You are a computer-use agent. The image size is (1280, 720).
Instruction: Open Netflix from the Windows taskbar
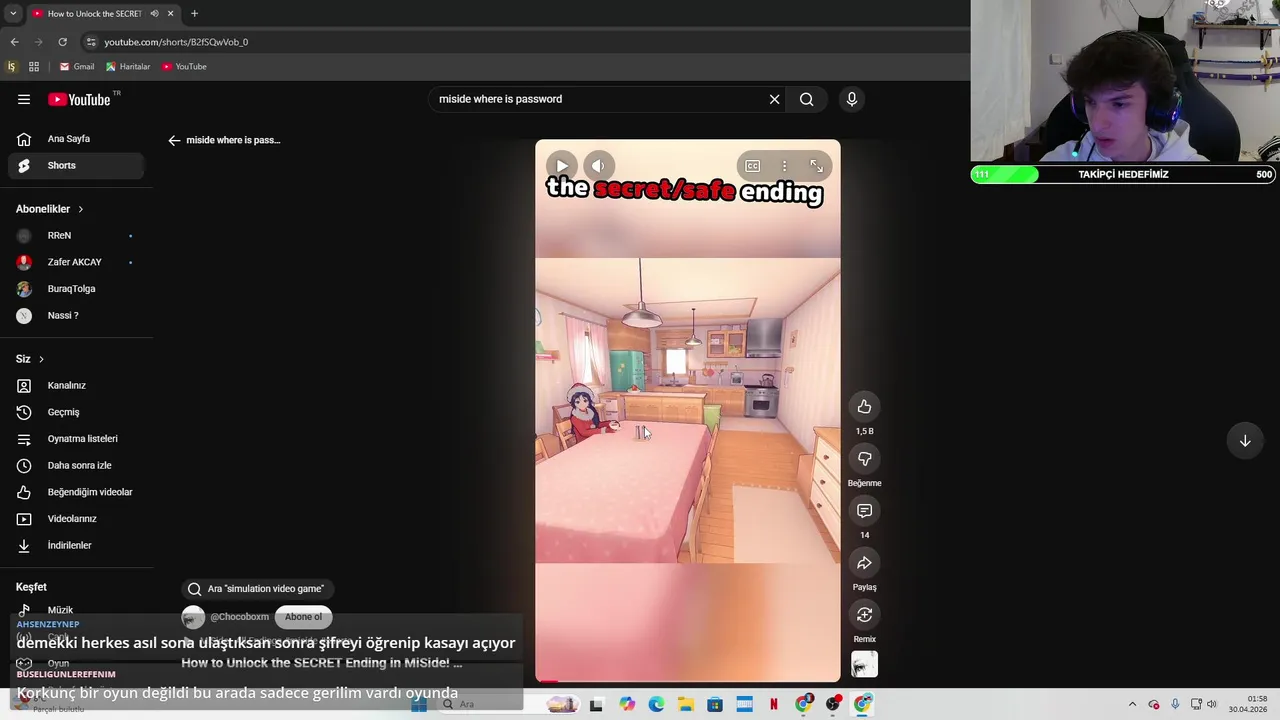[774, 705]
